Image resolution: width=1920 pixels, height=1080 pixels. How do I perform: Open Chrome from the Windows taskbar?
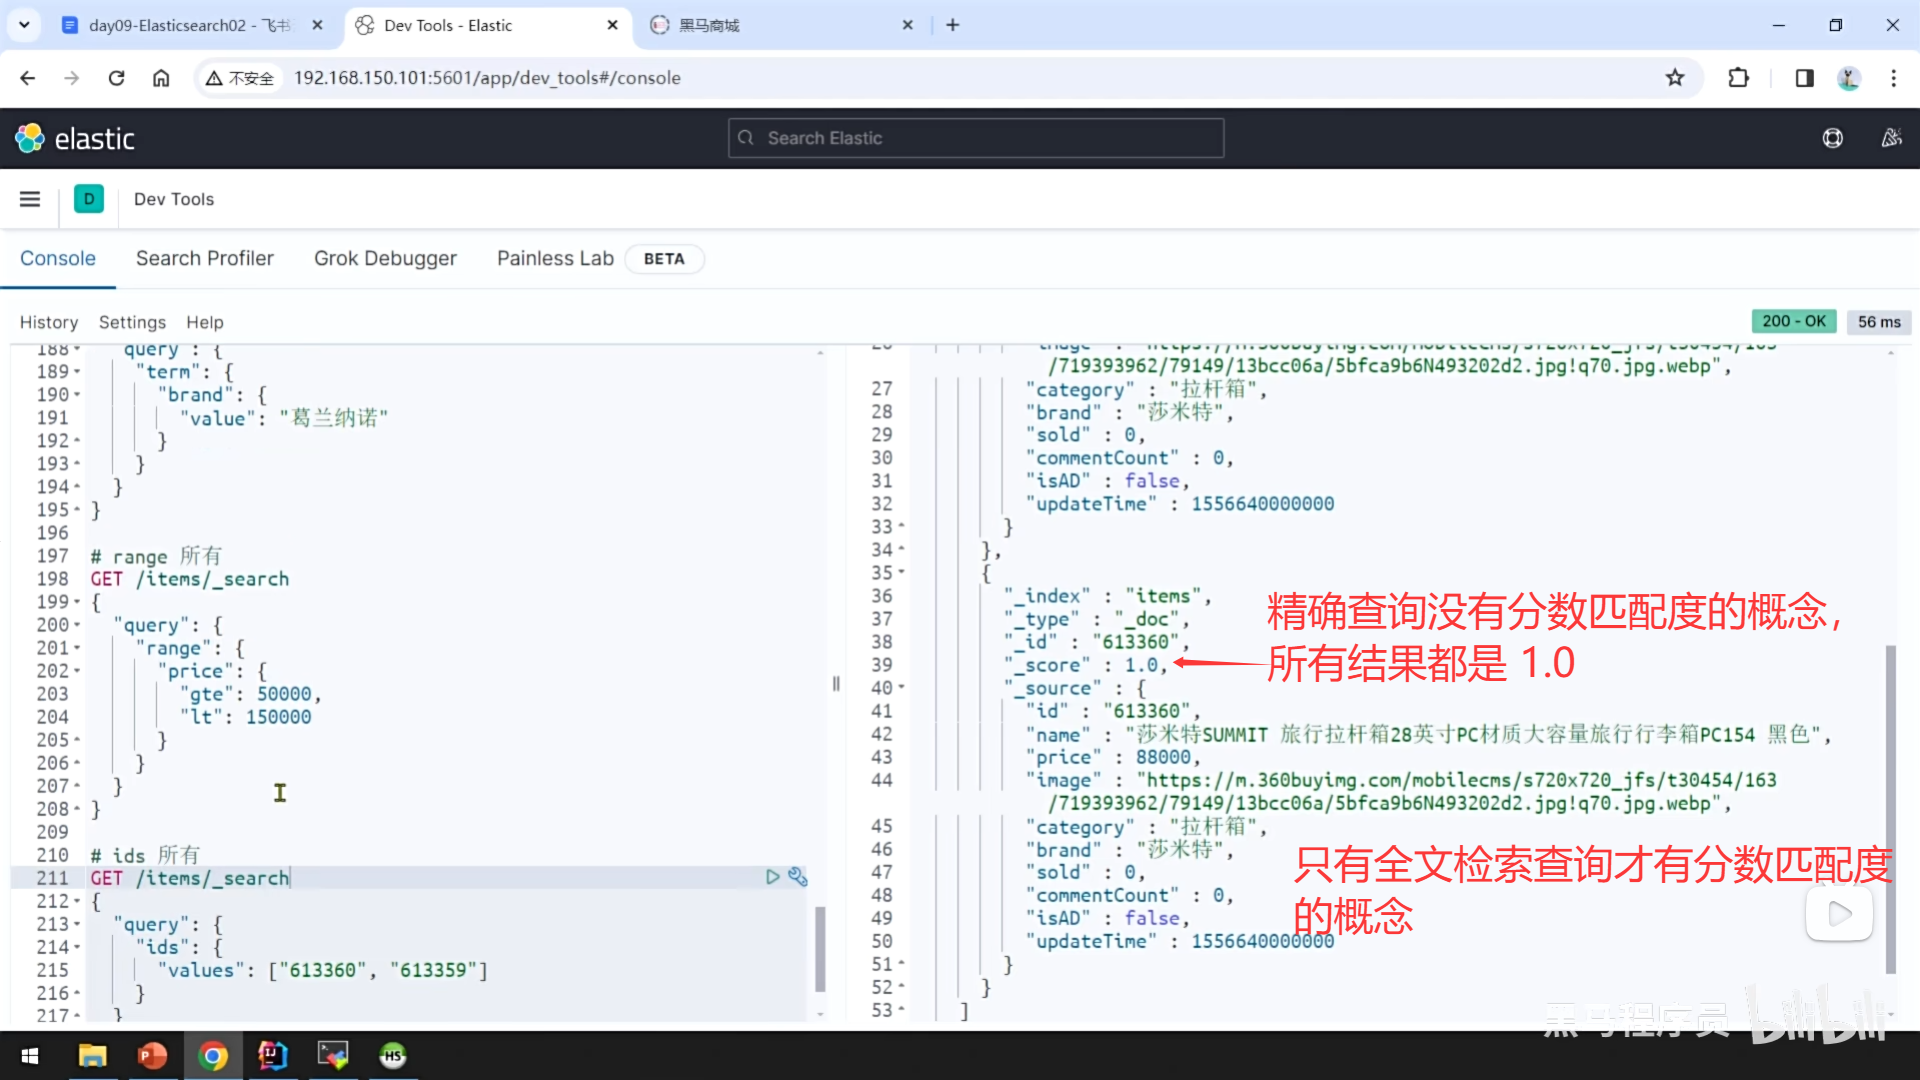pos(212,1056)
